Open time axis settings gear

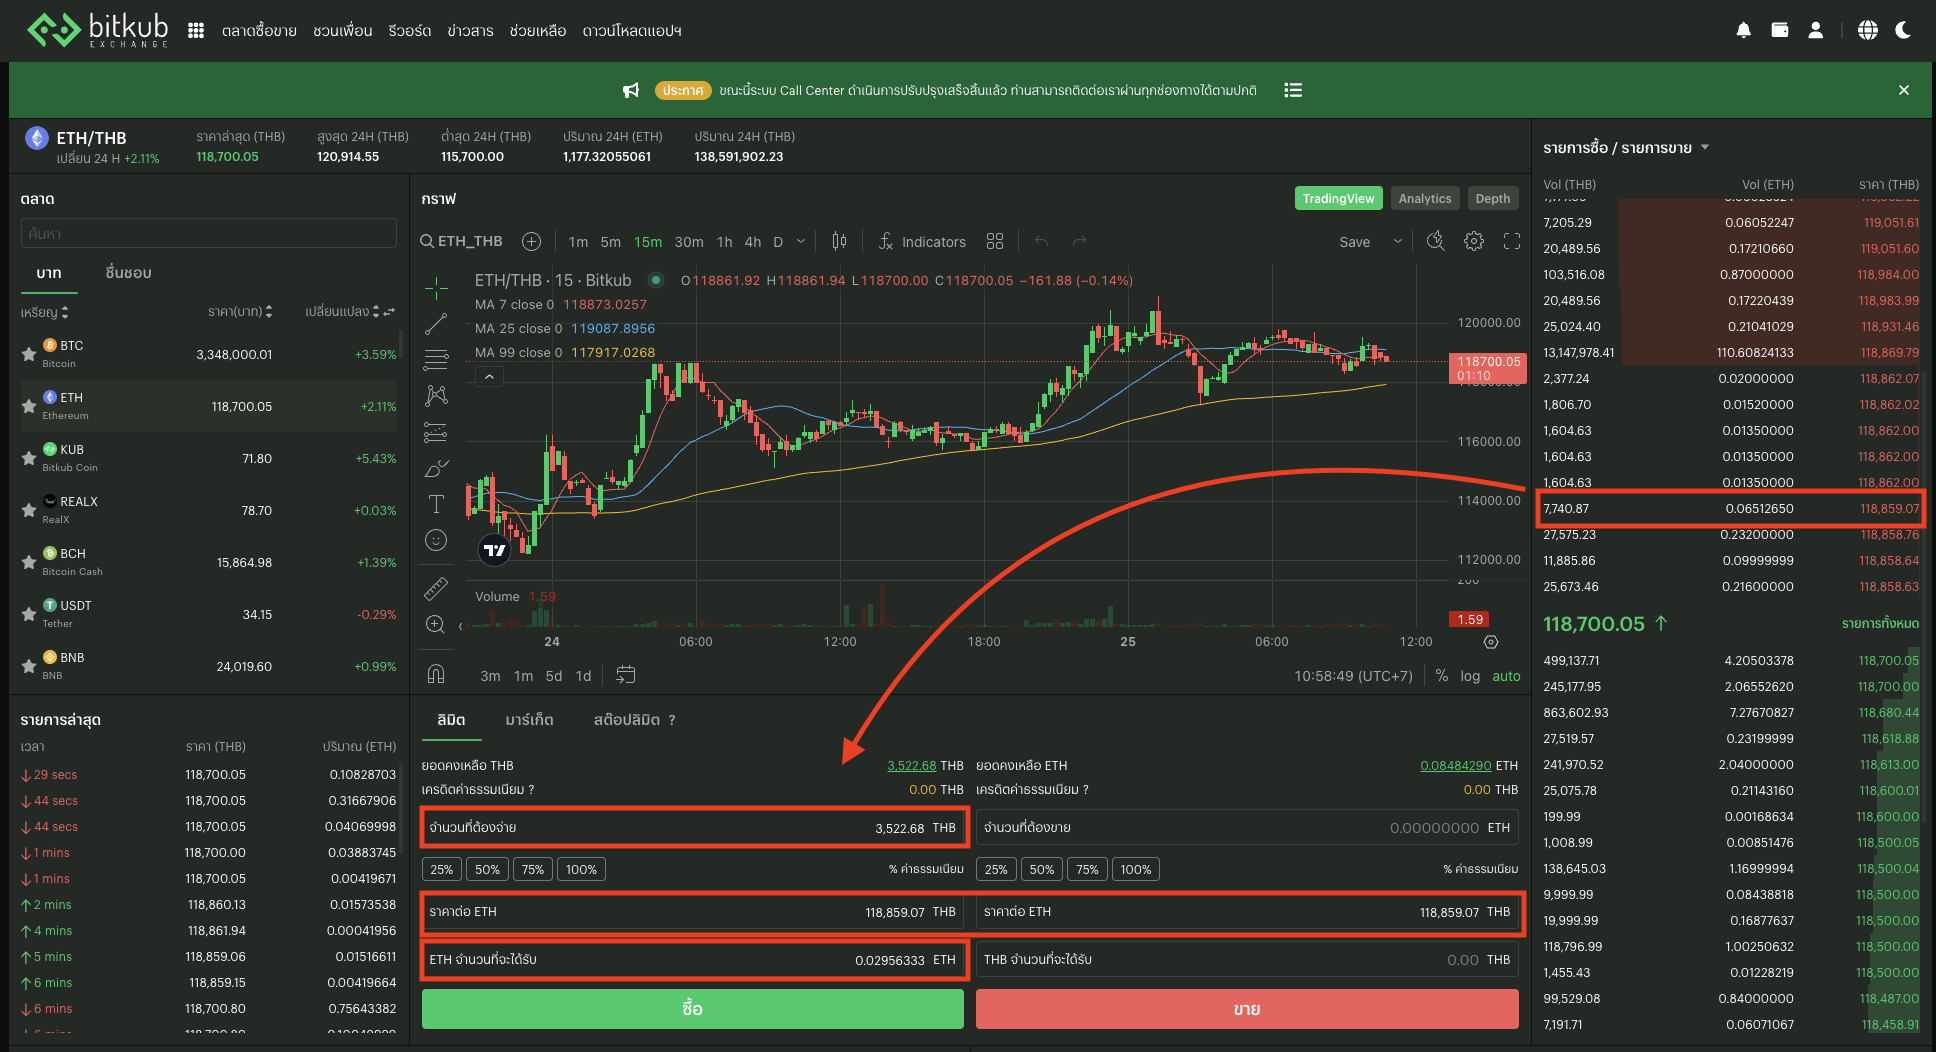[x=1491, y=642]
